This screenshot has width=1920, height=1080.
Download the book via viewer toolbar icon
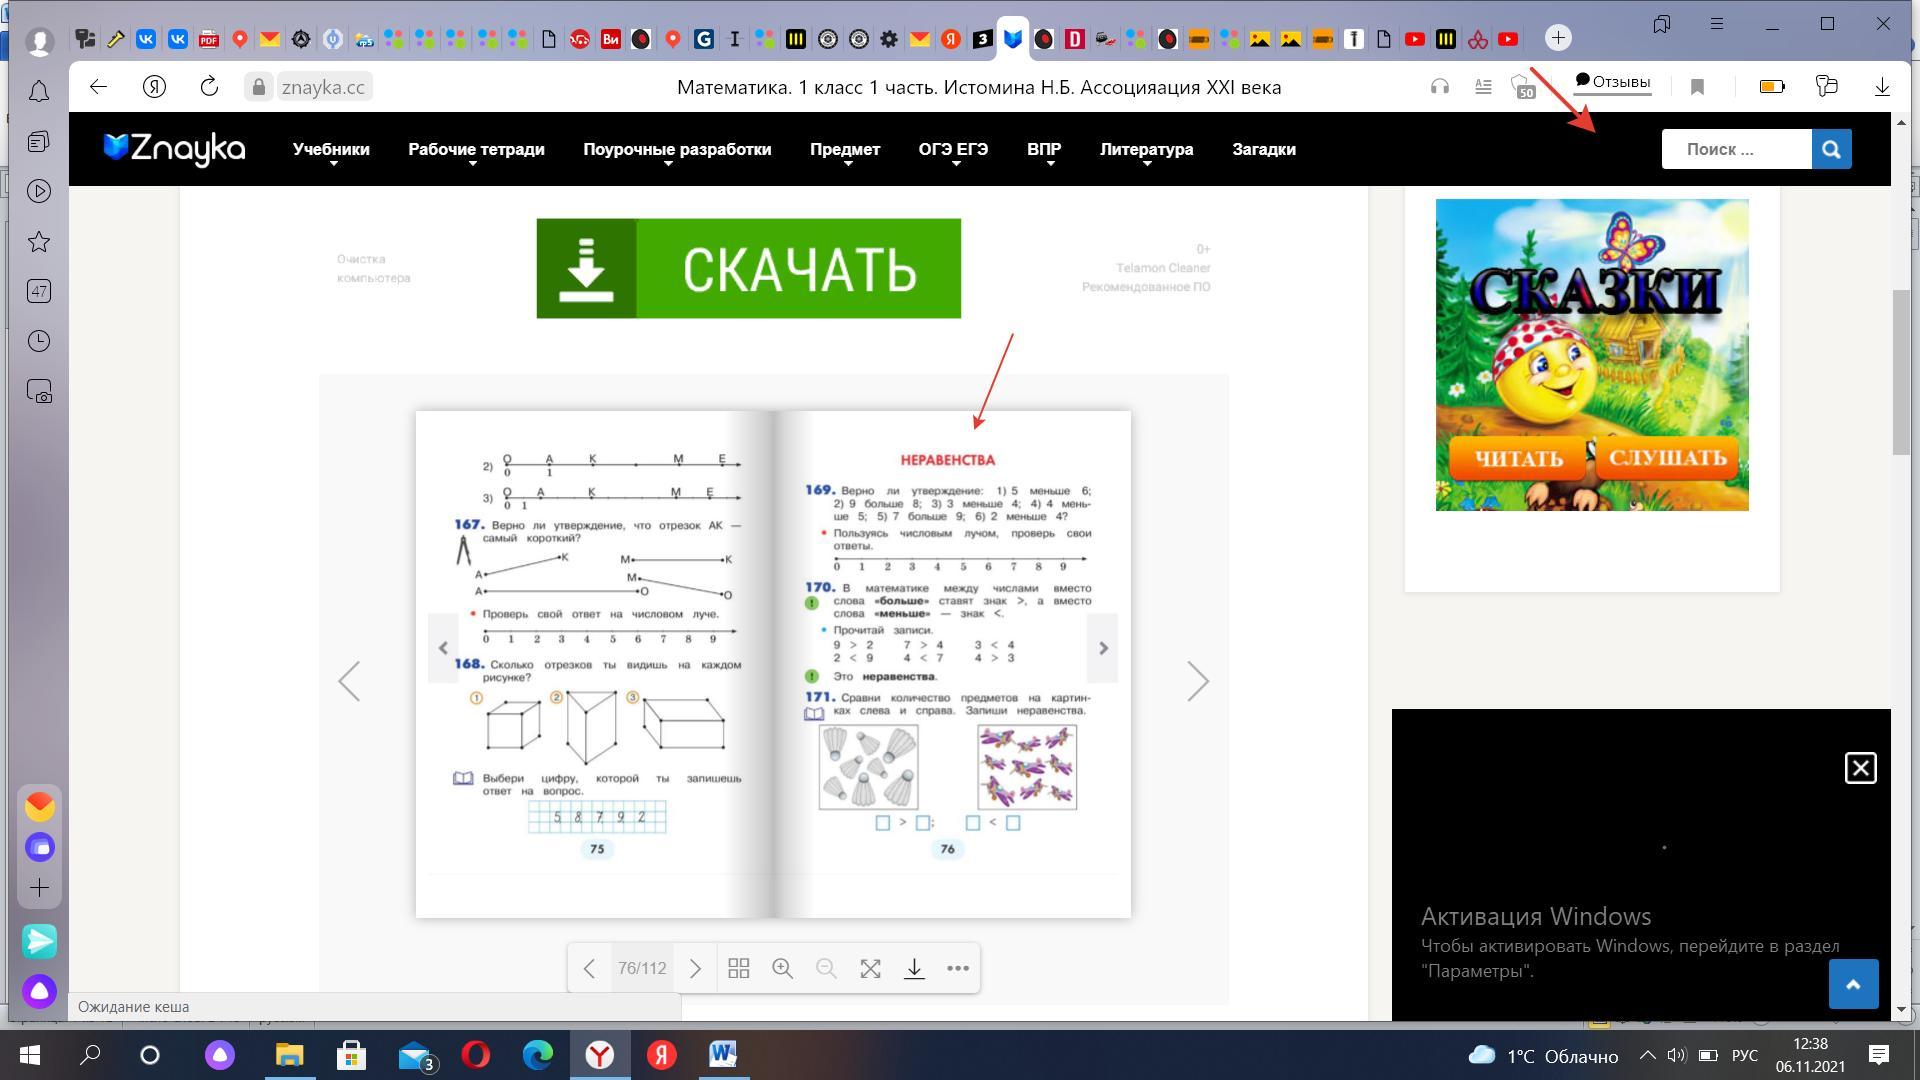(x=914, y=968)
